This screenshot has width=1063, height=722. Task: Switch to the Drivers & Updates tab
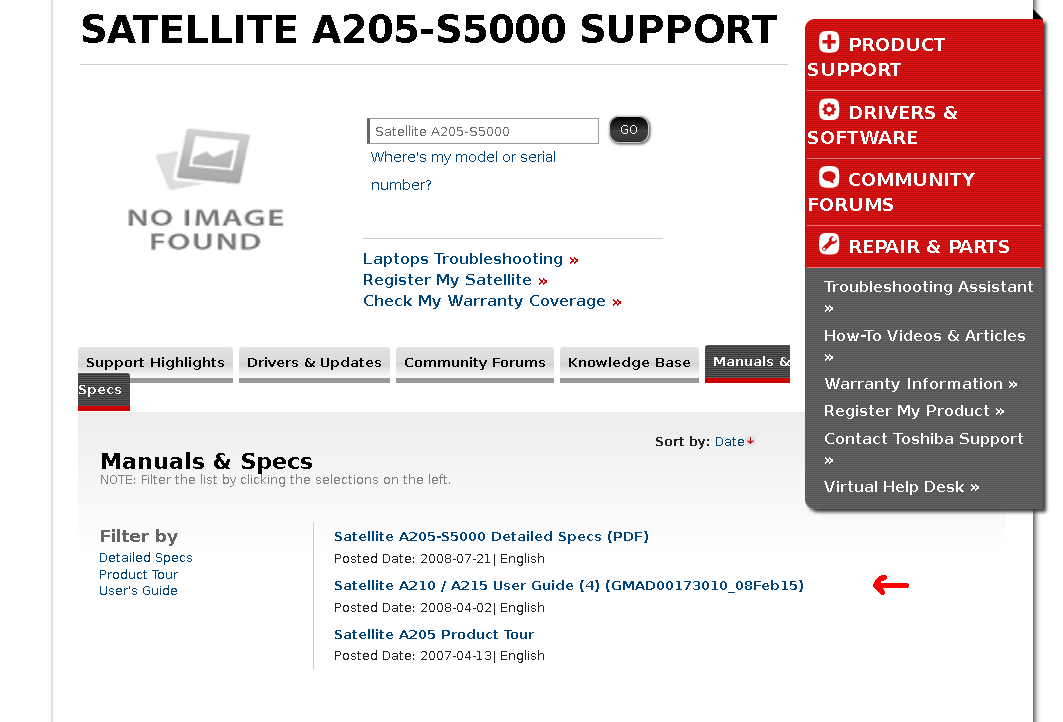[314, 363]
